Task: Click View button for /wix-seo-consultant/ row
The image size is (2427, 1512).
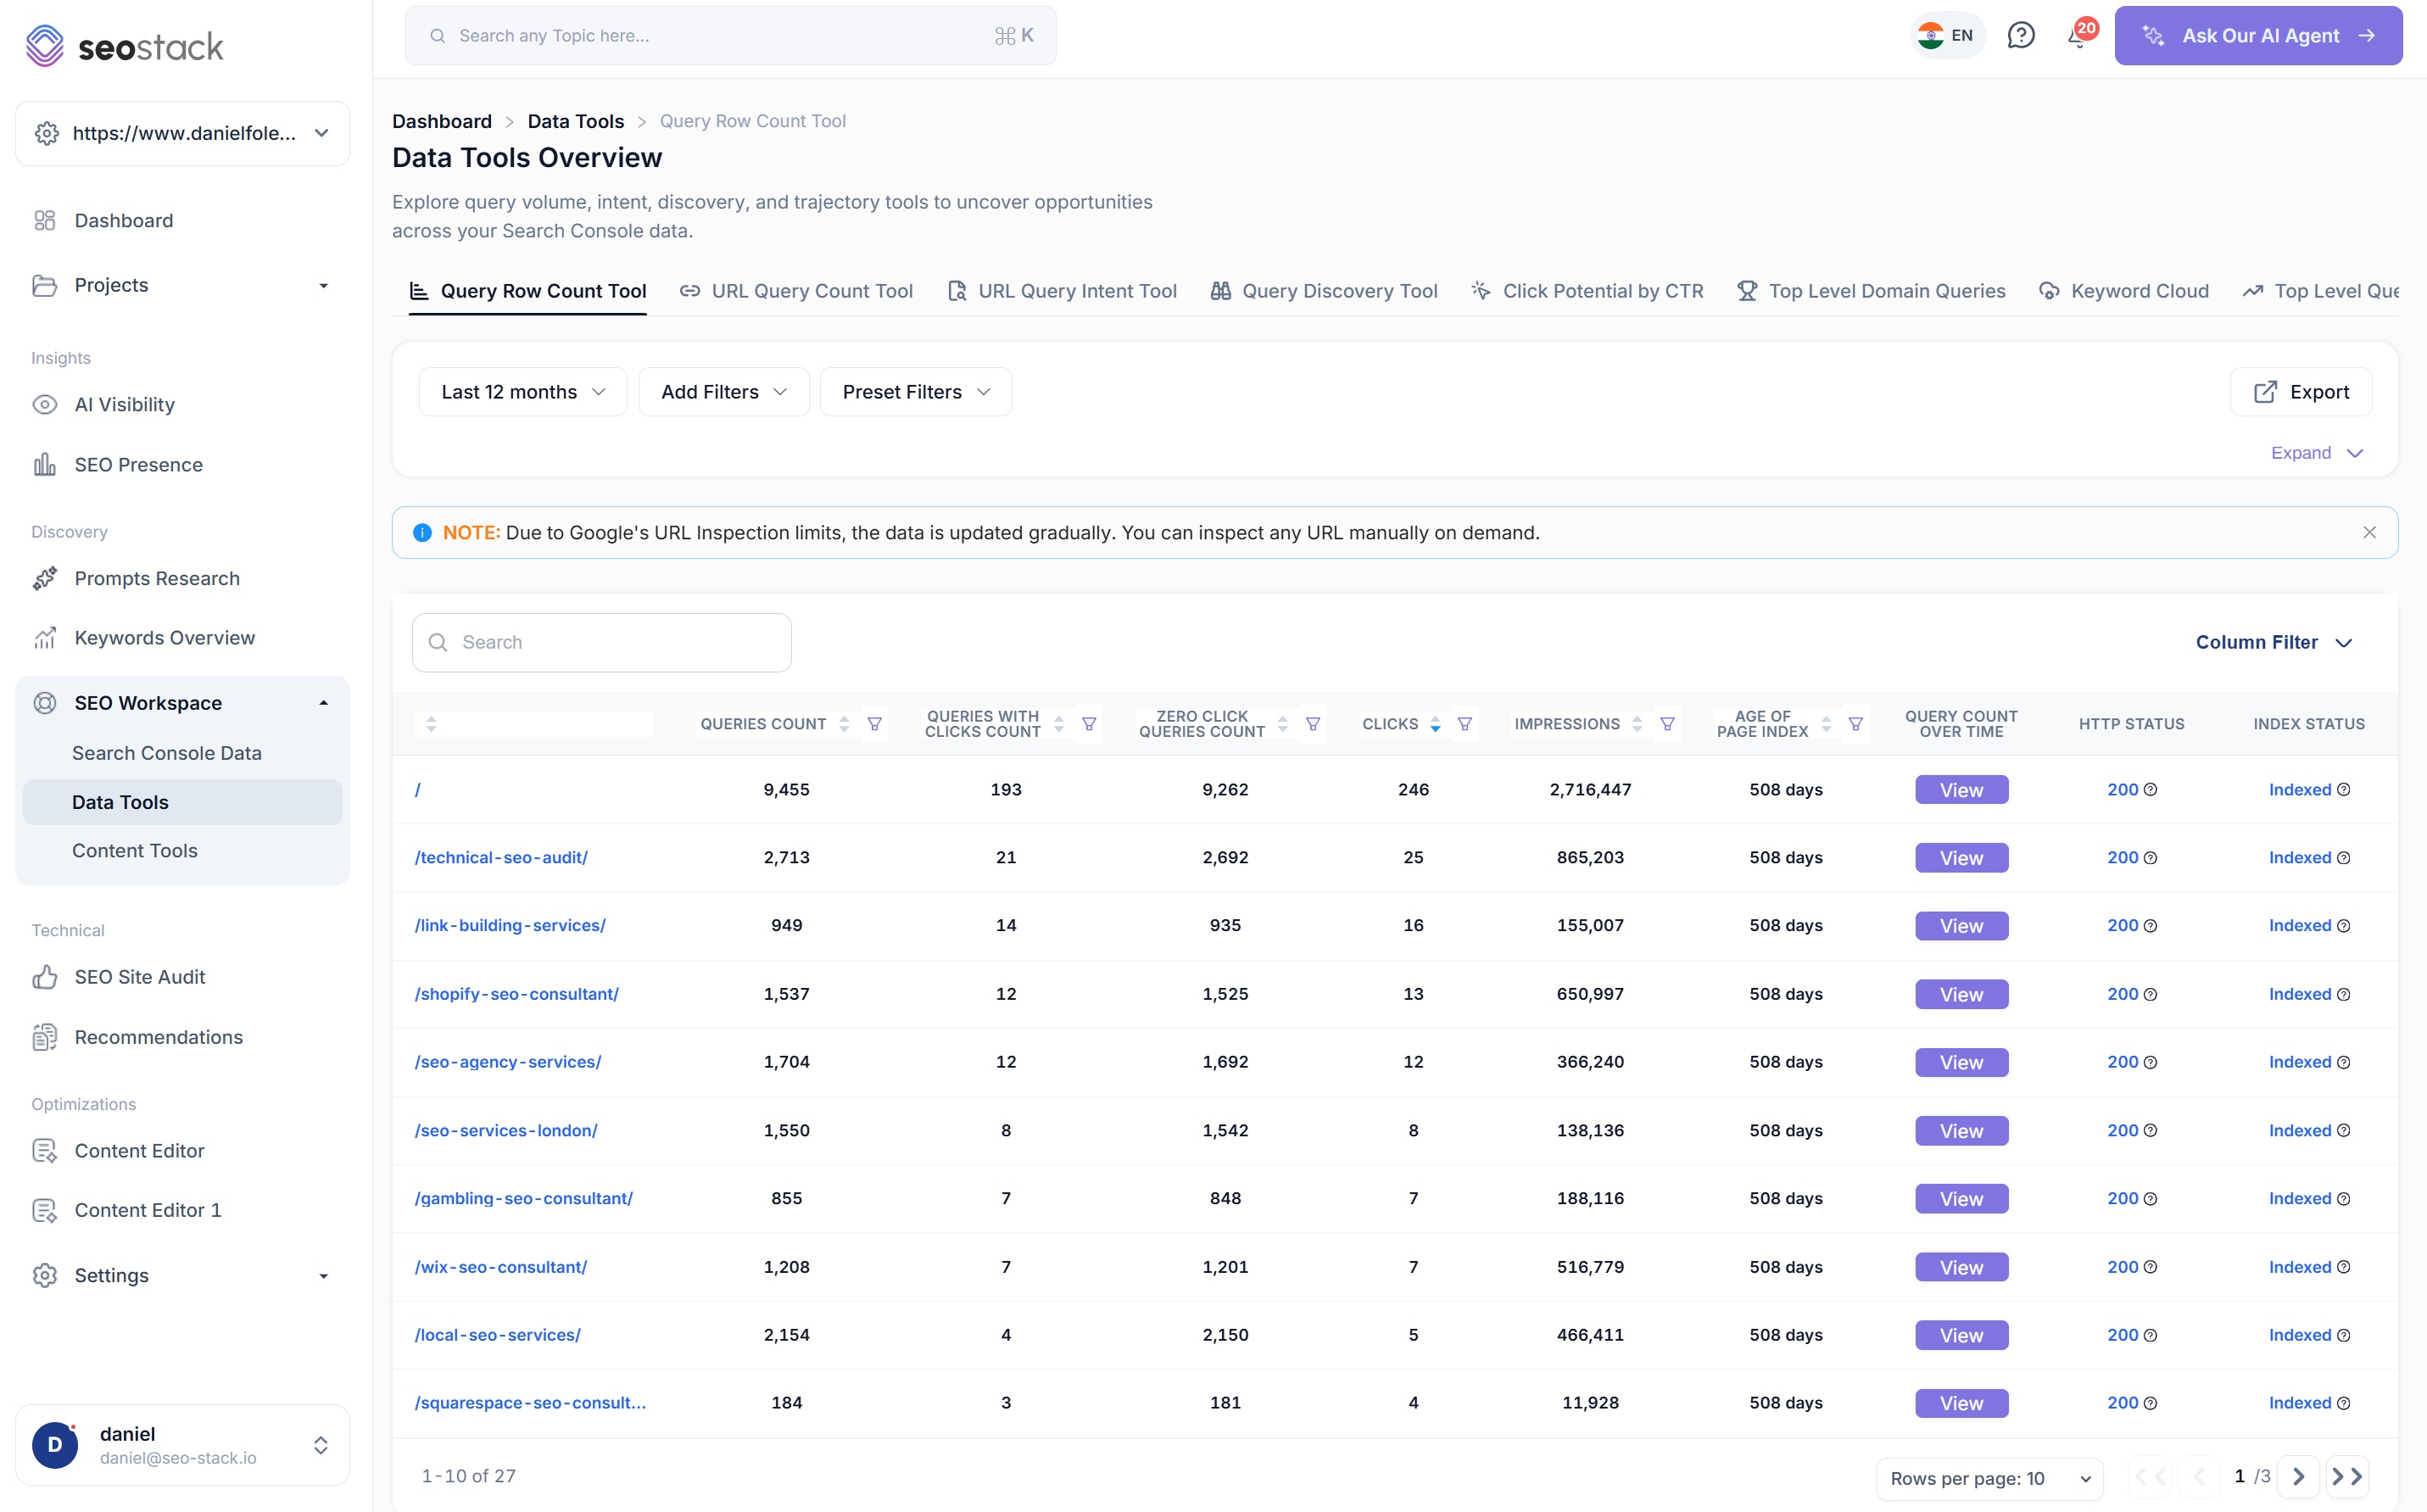Action: point(1961,1267)
